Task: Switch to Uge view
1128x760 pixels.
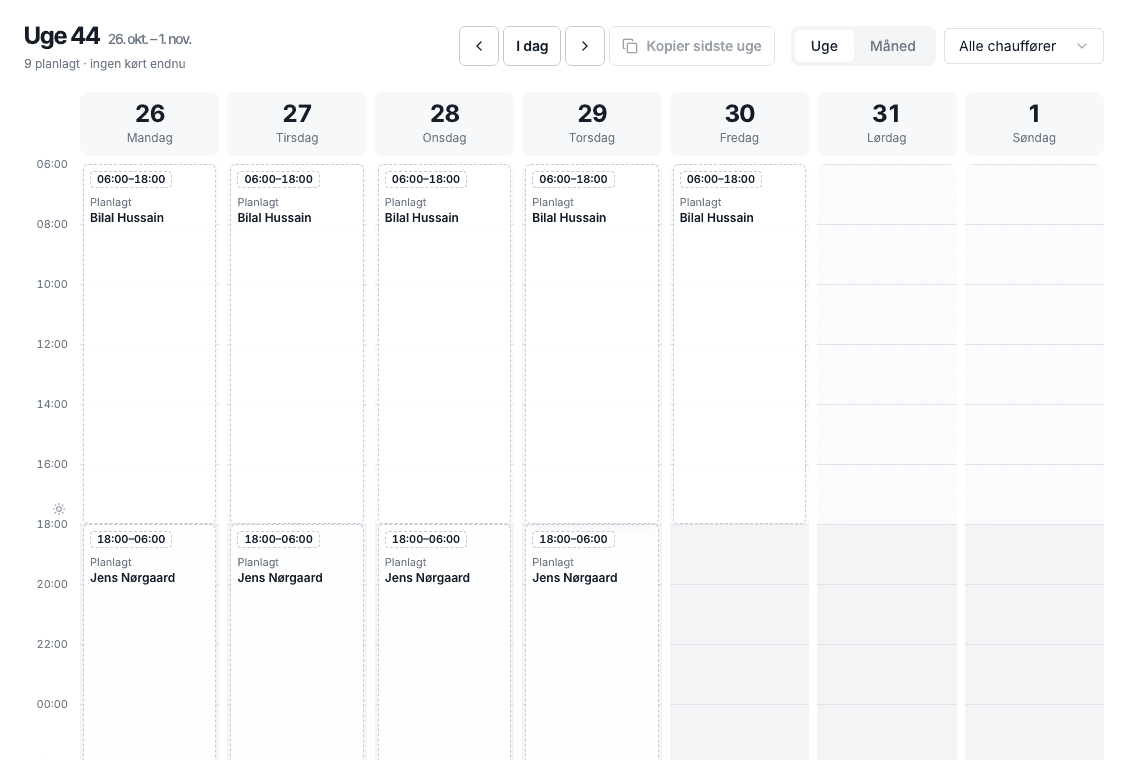Action: 824,46
